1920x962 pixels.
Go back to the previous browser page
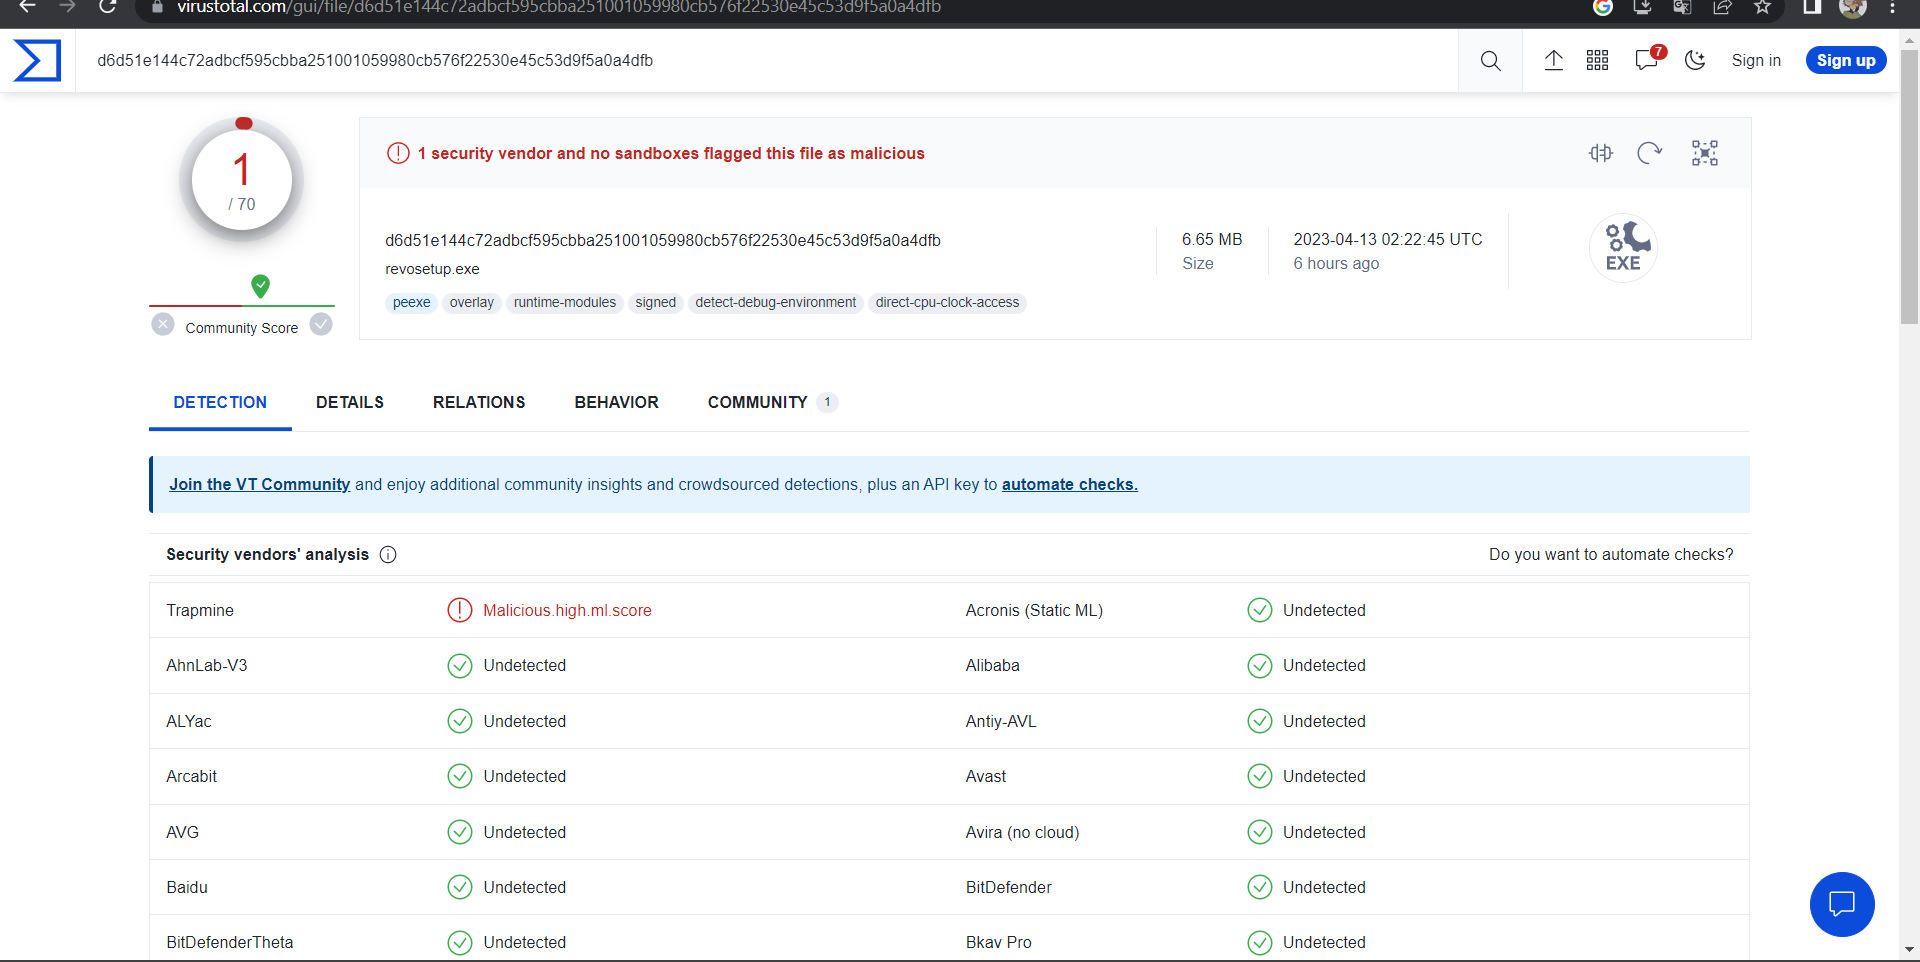28,7
